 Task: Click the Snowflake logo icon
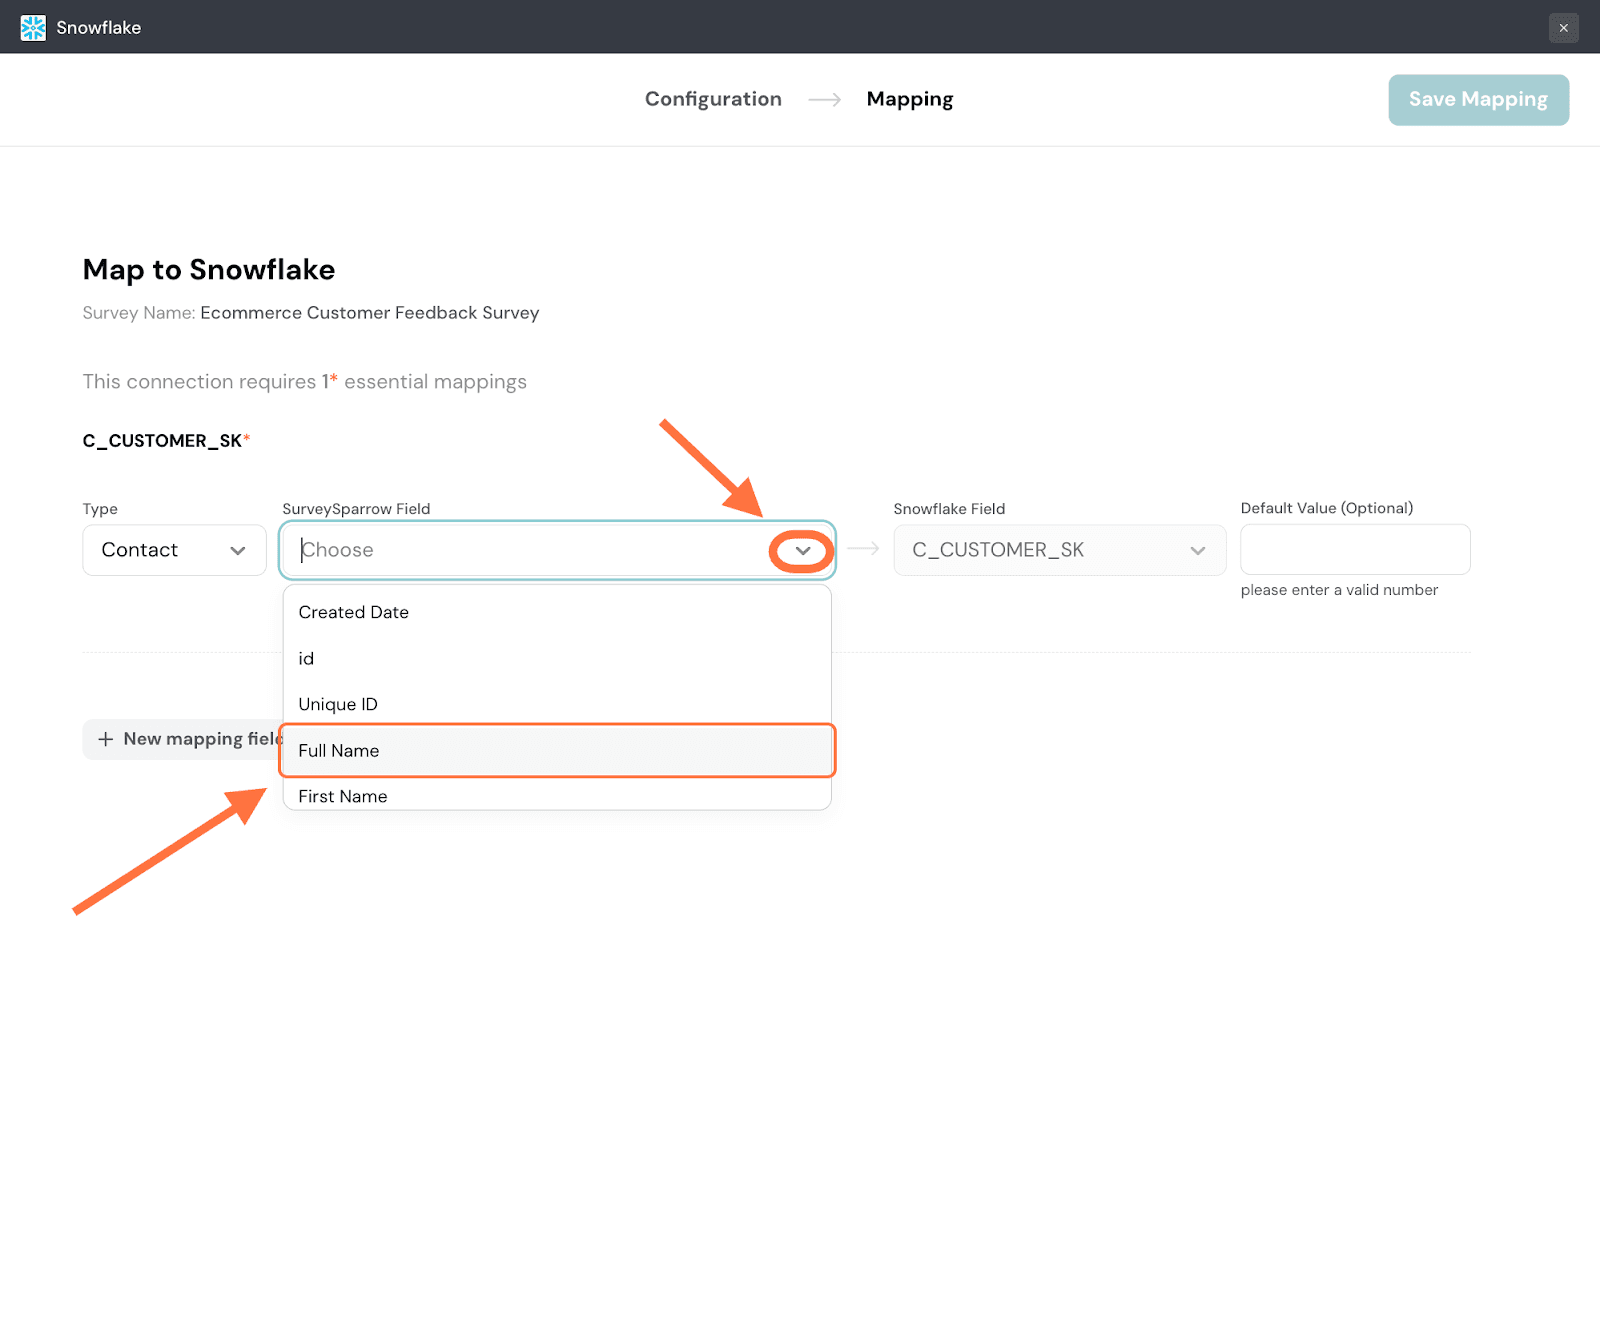click(33, 28)
